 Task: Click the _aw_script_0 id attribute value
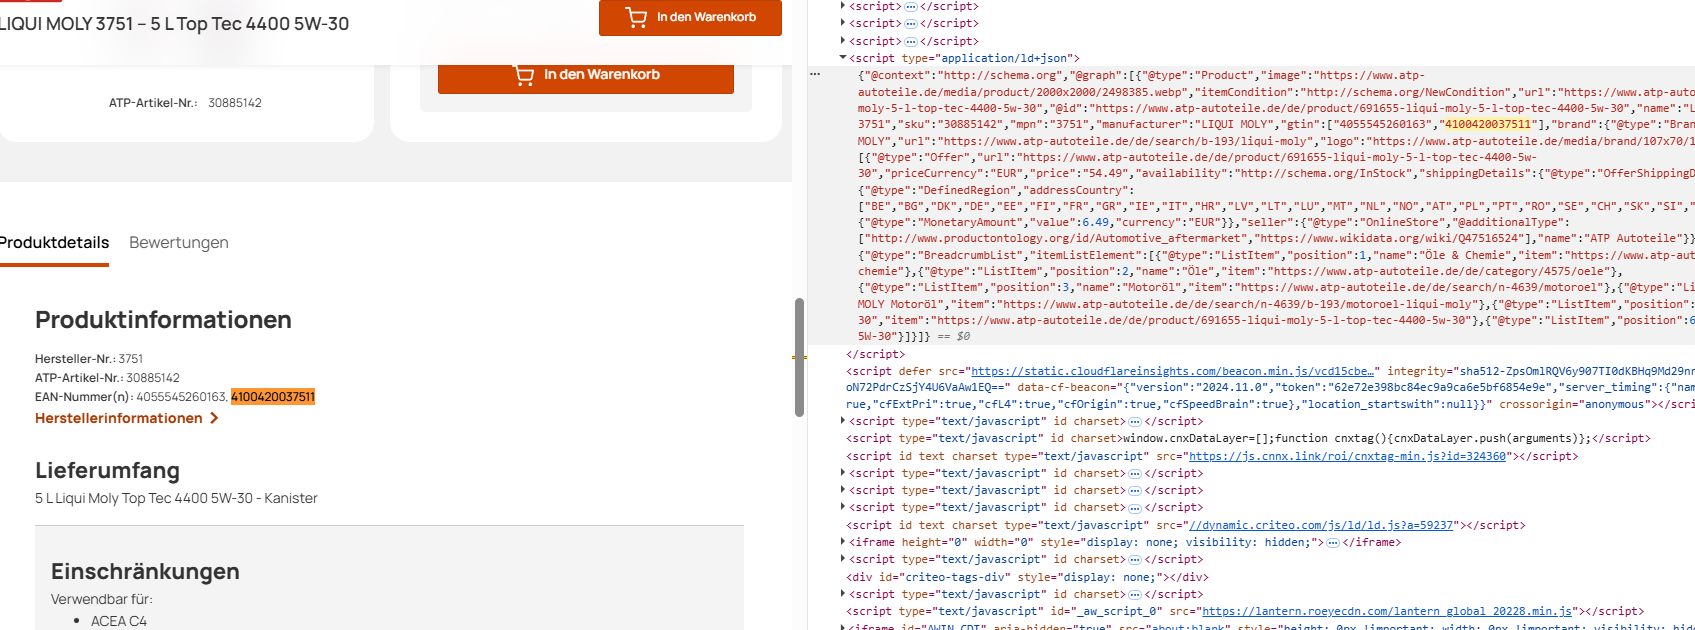[x=1116, y=611]
